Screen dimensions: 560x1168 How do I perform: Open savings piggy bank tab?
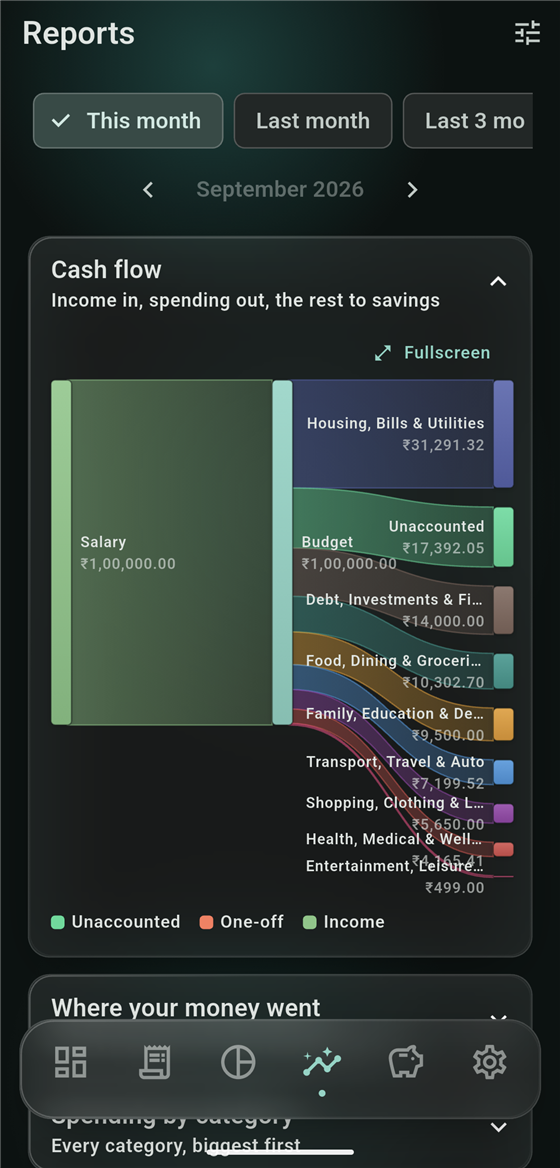tap(406, 1061)
